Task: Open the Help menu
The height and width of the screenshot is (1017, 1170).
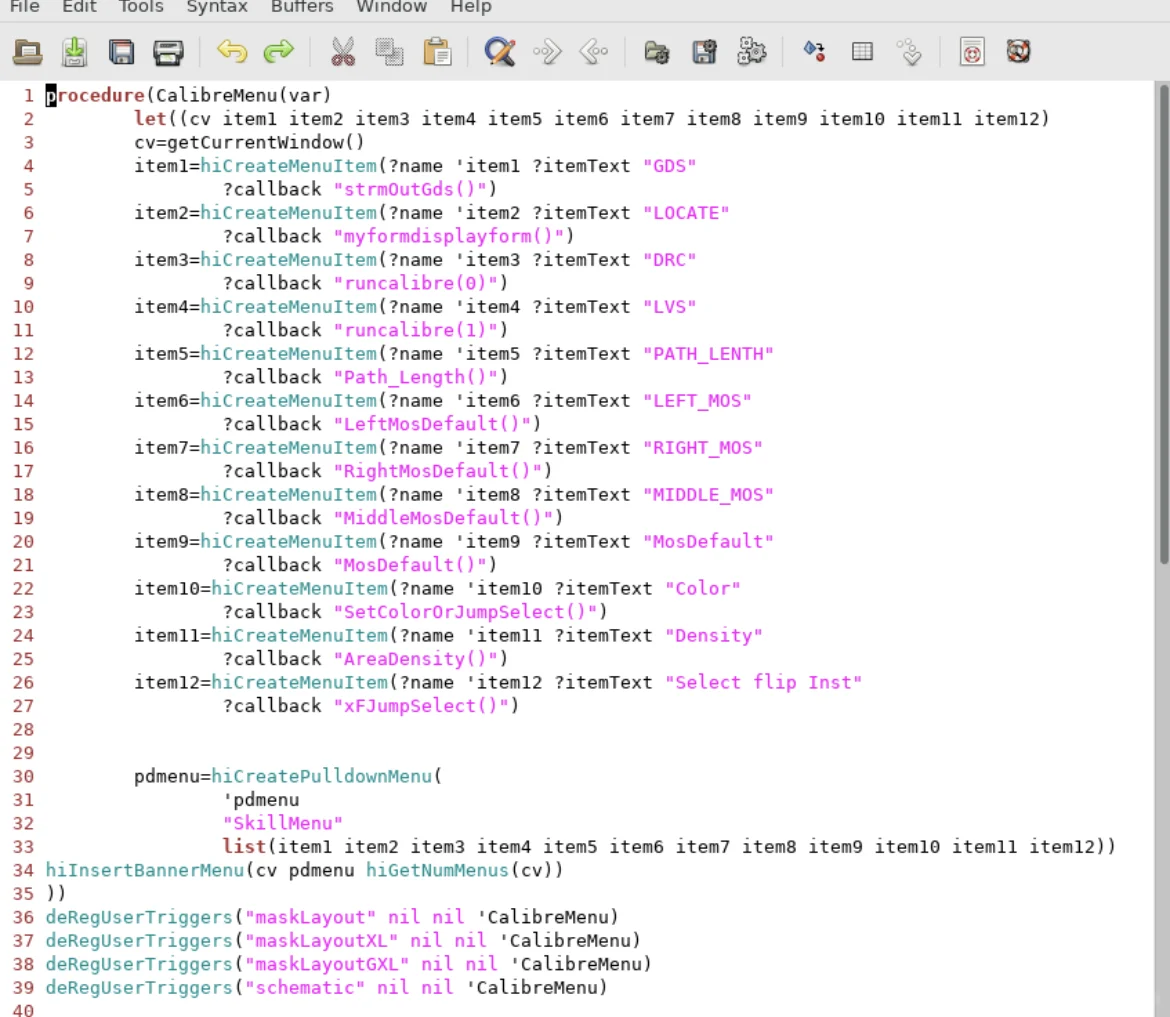Action: coord(471,7)
